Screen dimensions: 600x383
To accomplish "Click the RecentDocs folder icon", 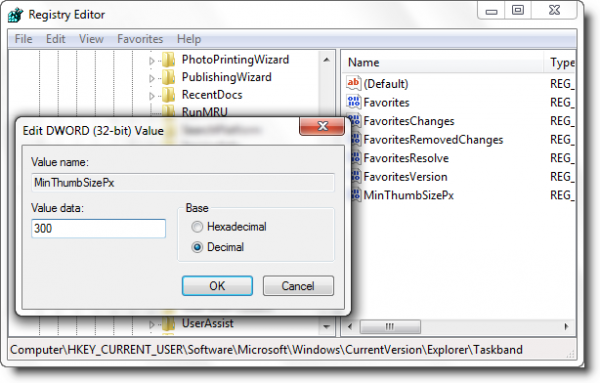I will [x=169, y=95].
